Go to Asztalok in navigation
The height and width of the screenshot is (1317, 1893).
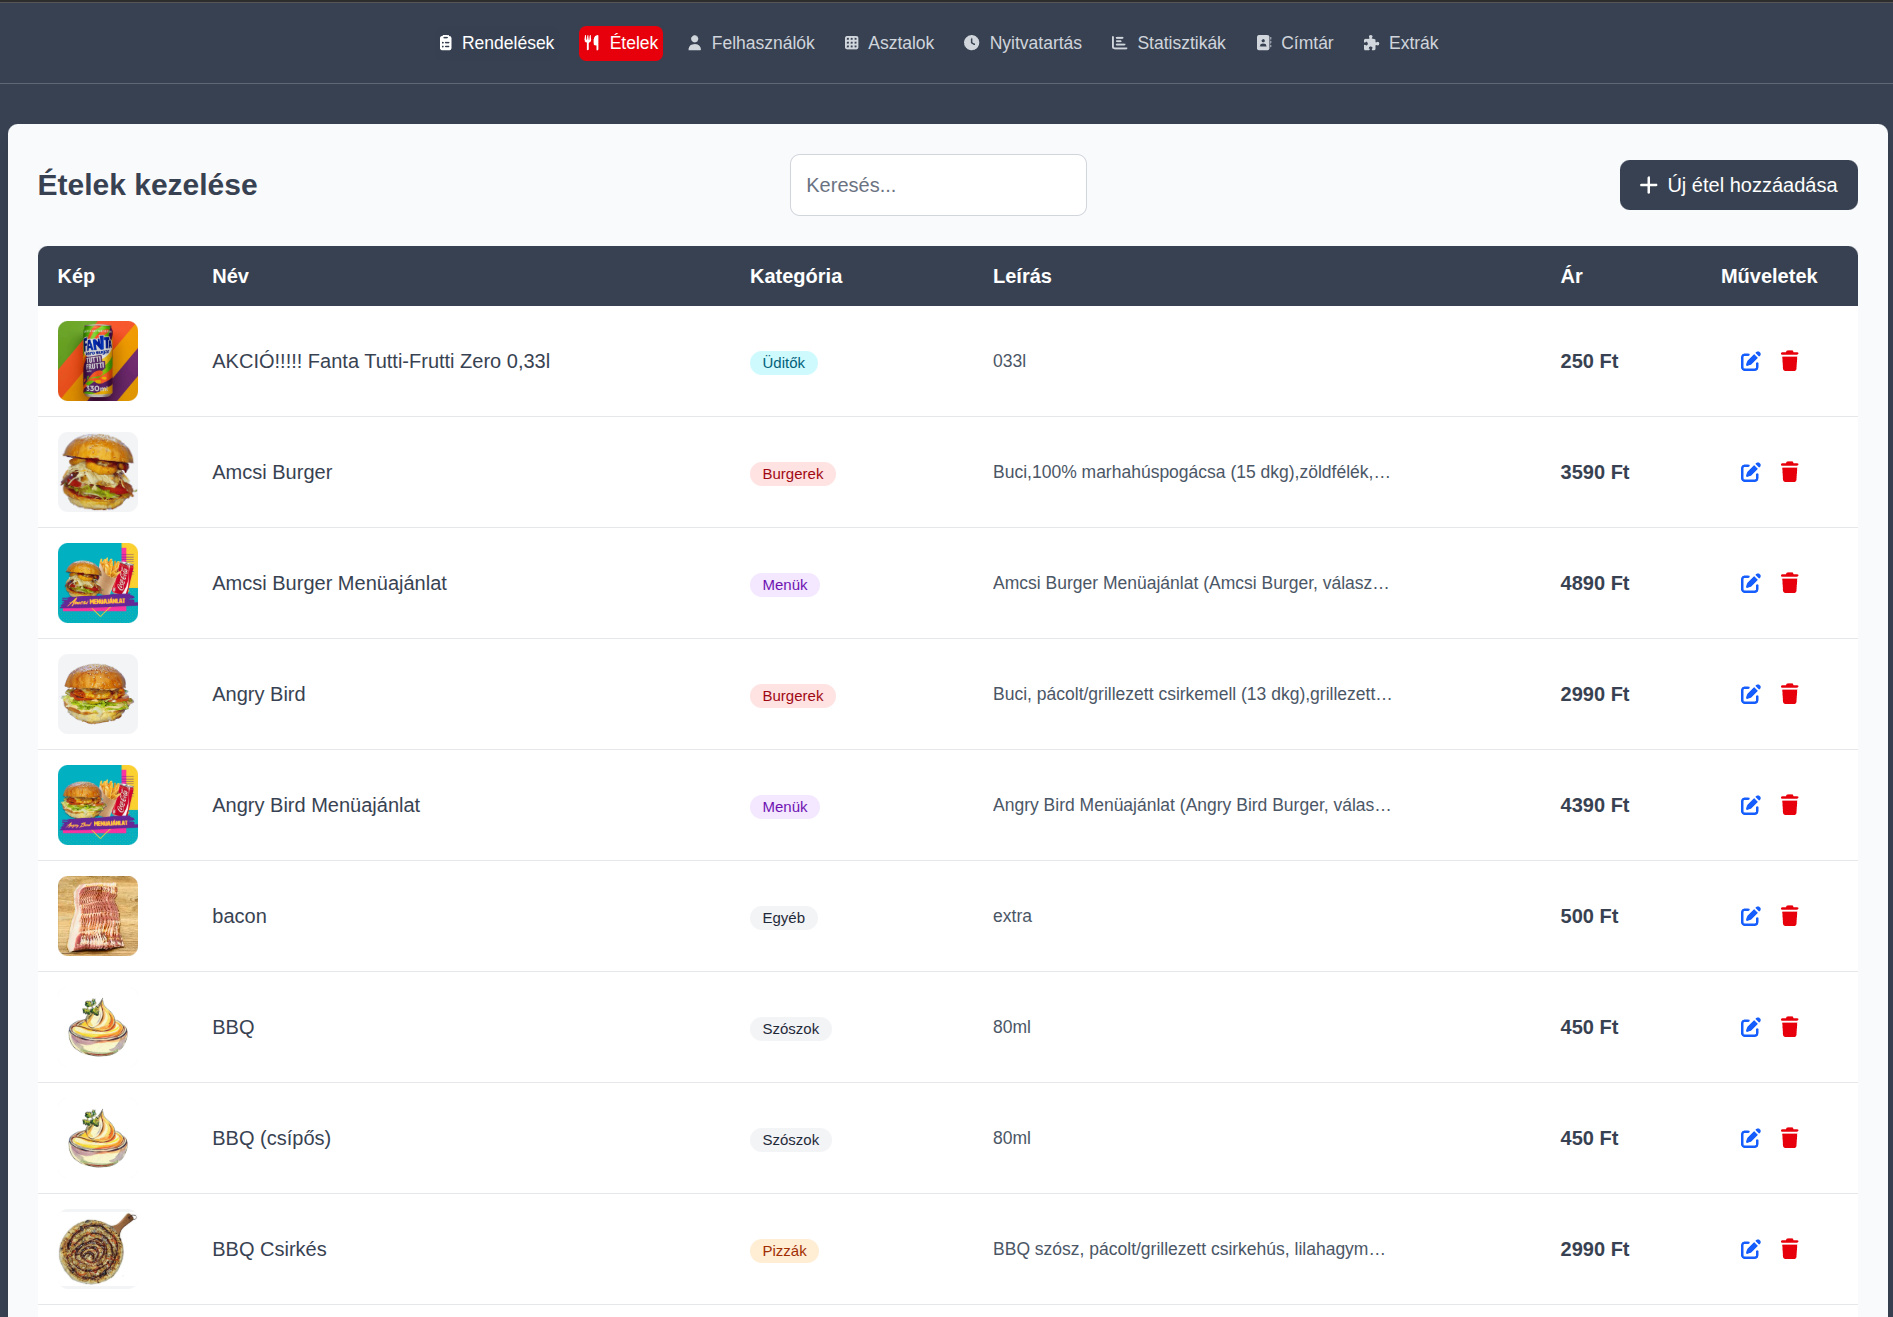[x=889, y=43]
